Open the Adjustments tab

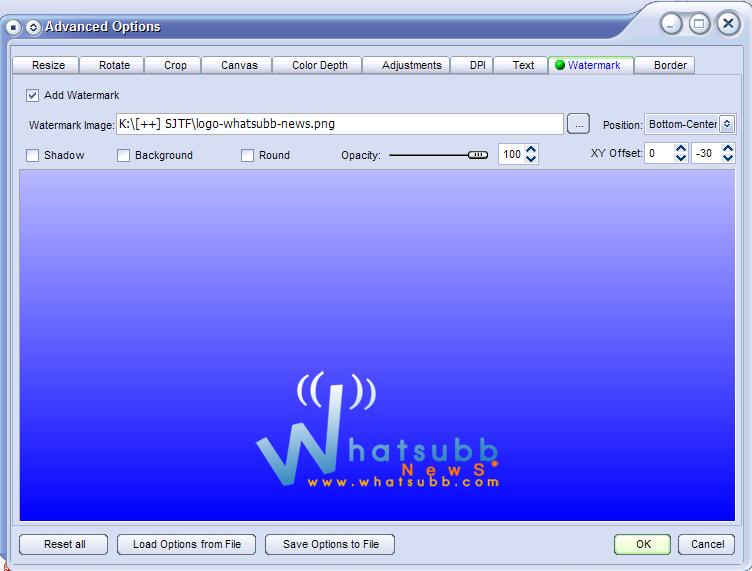(x=406, y=65)
